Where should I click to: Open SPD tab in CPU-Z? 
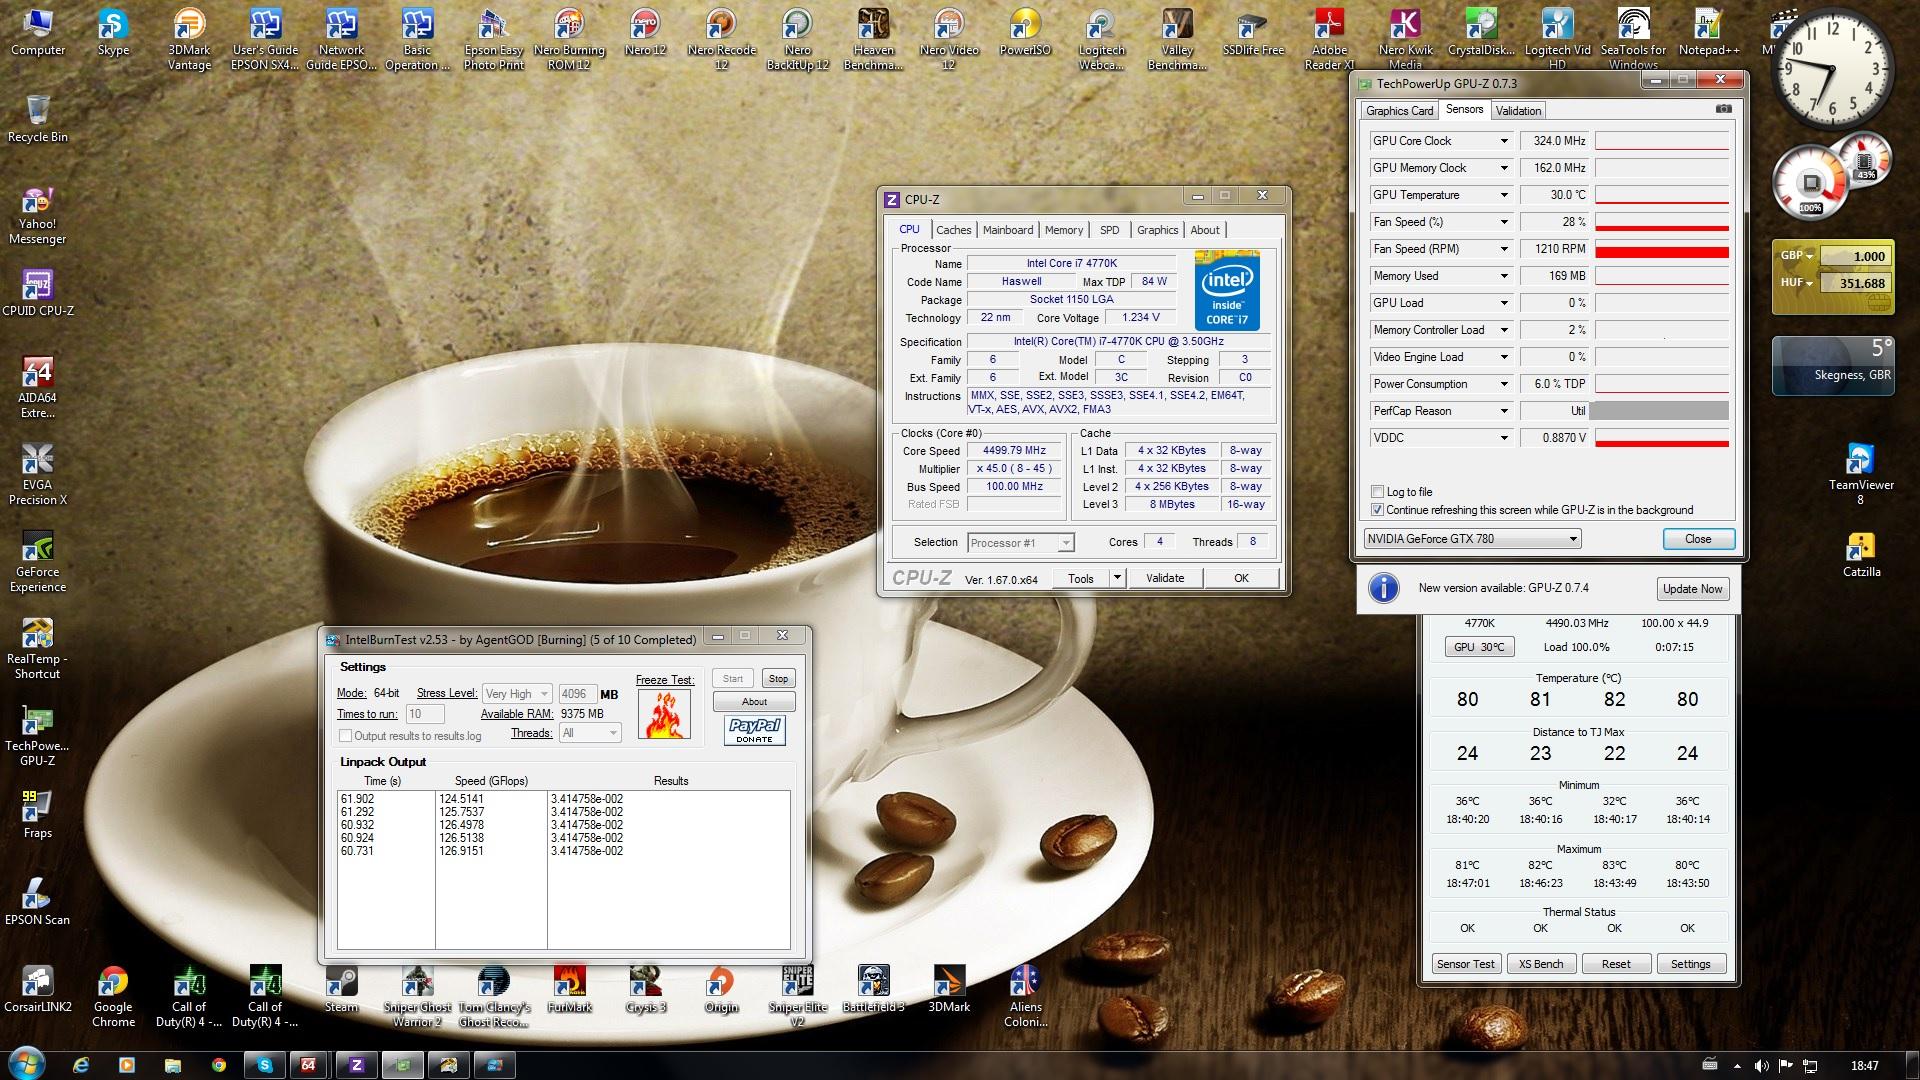tap(1109, 230)
